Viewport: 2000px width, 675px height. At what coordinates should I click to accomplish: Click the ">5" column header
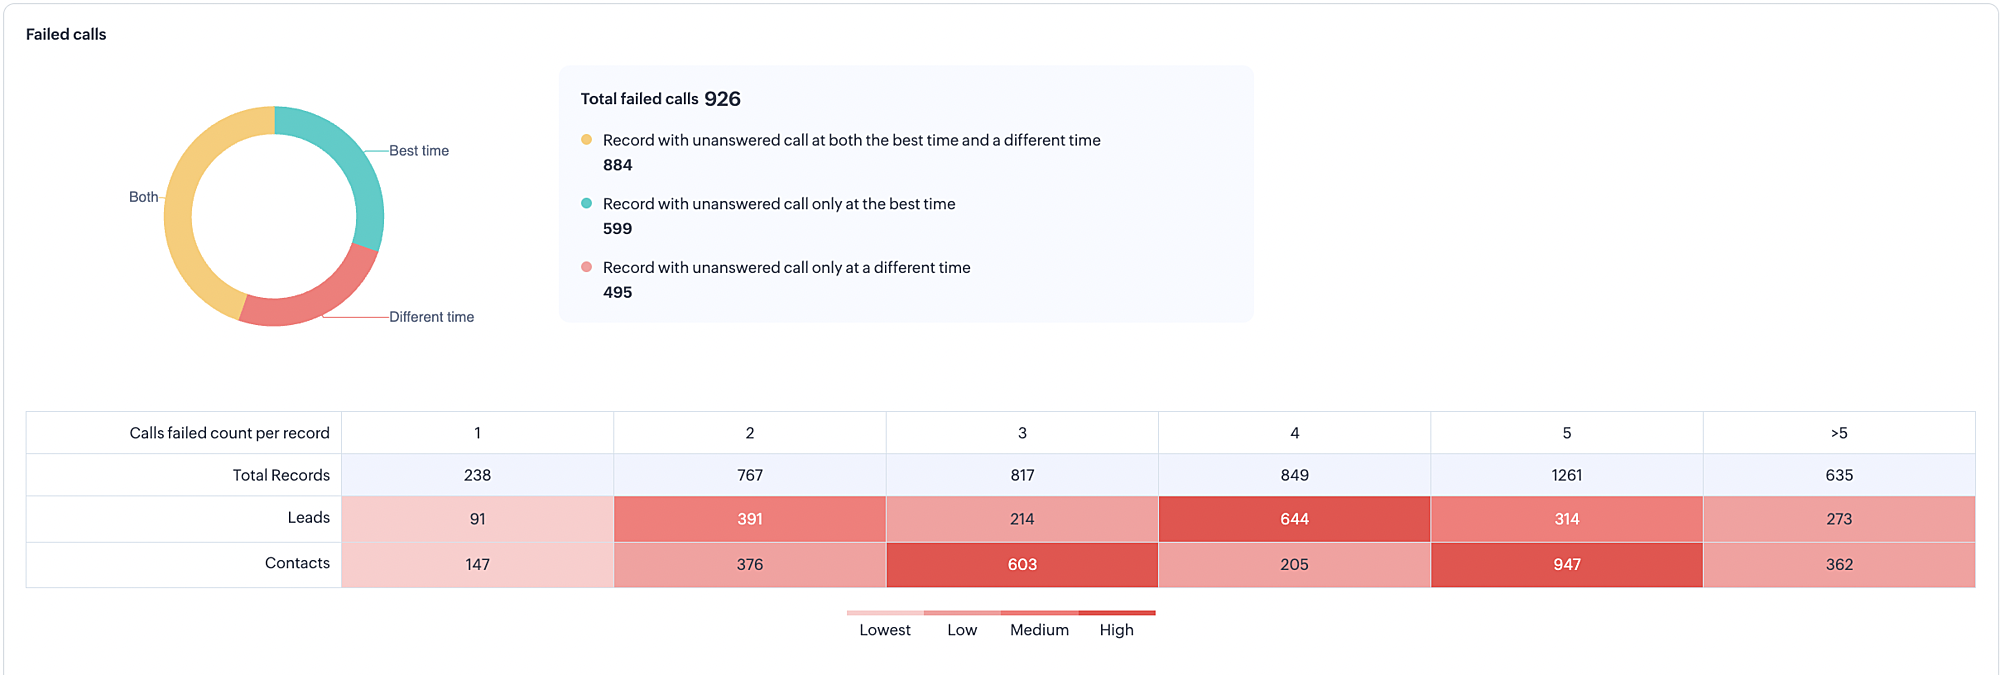(x=1838, y=433)
